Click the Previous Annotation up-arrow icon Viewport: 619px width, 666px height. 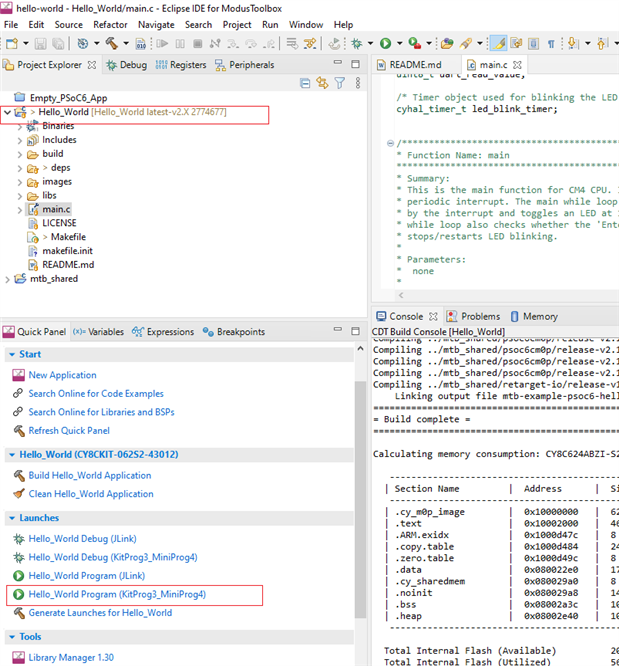(x=602, y=43)
